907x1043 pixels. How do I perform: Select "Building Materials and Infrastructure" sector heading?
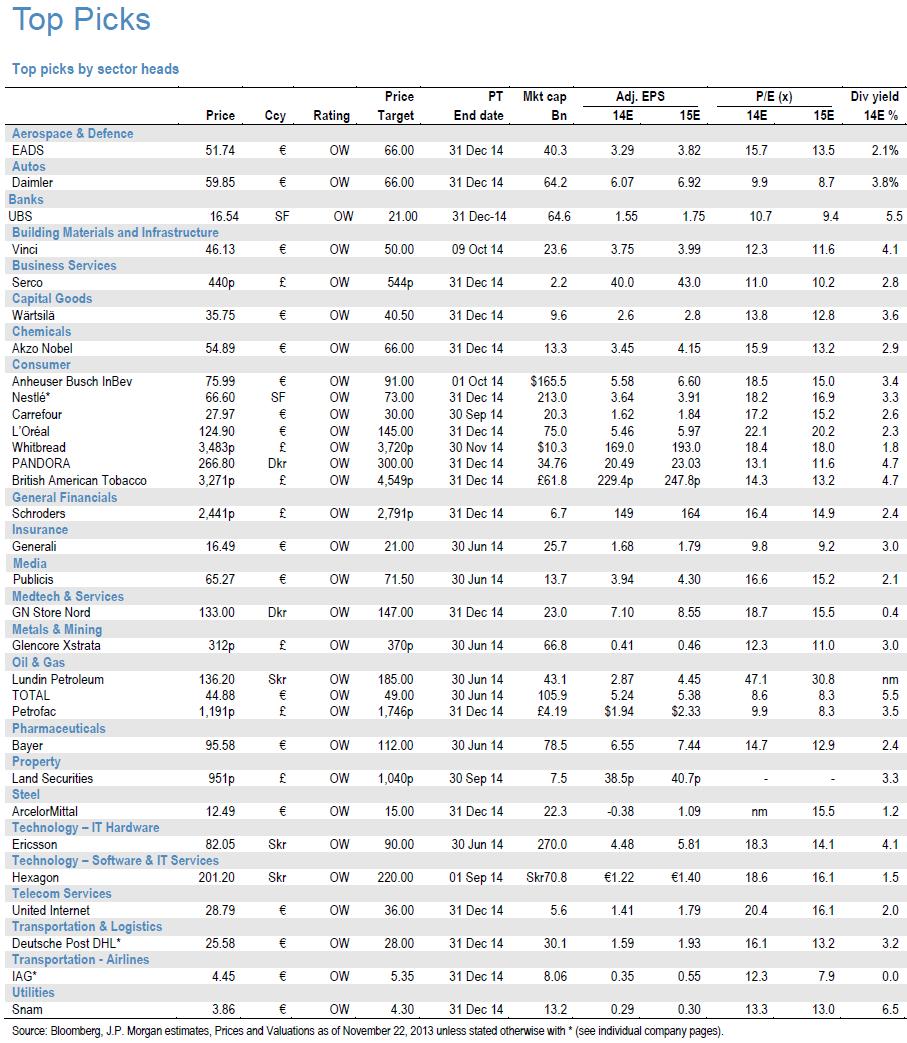click(115, 233)
